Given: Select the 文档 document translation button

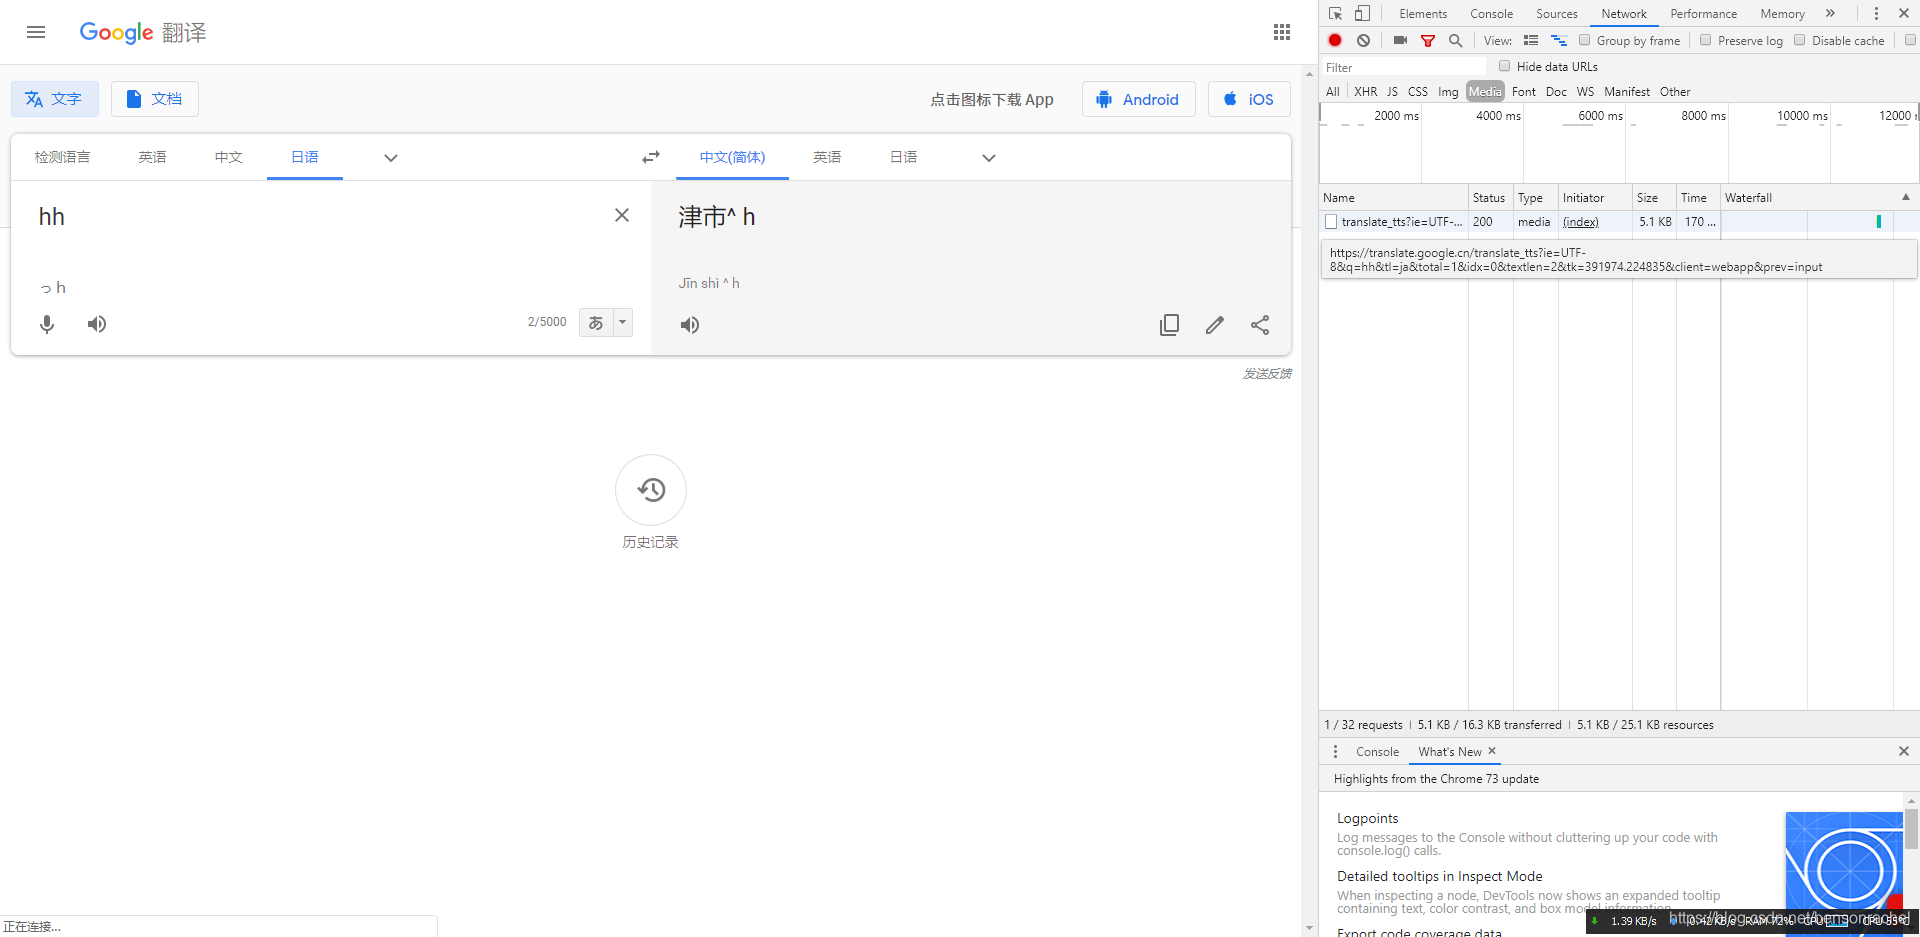Looking at the screenshot, I should click(155, 99).
